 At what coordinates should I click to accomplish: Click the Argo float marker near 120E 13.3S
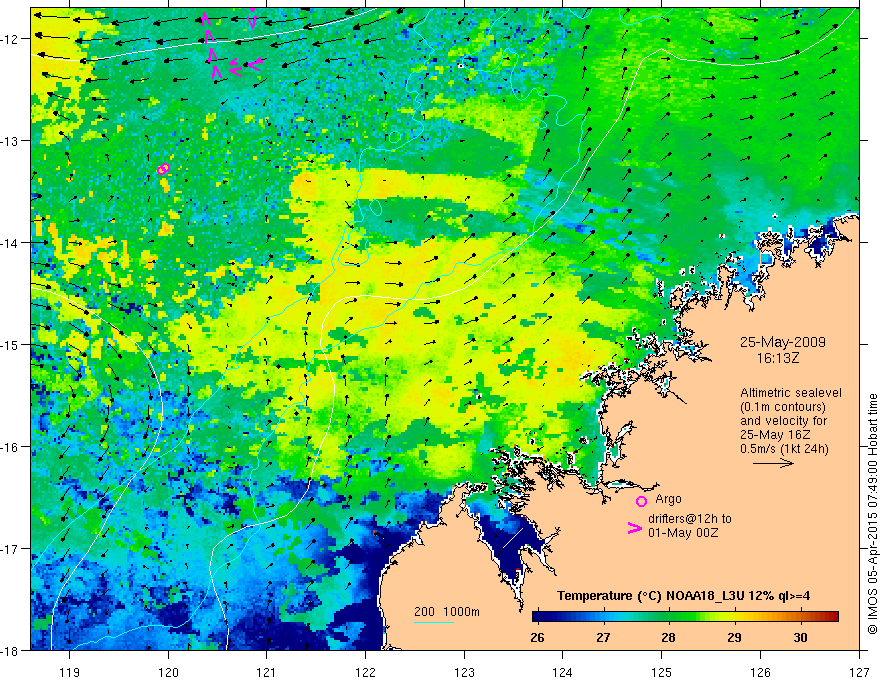163,168
